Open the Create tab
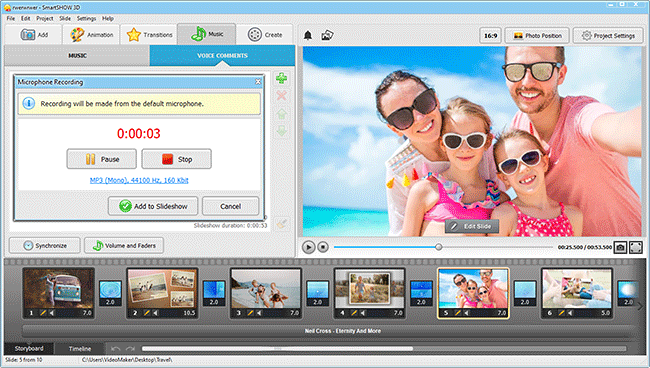The width and height of the screenshot is (650, 368). [264, 34]
